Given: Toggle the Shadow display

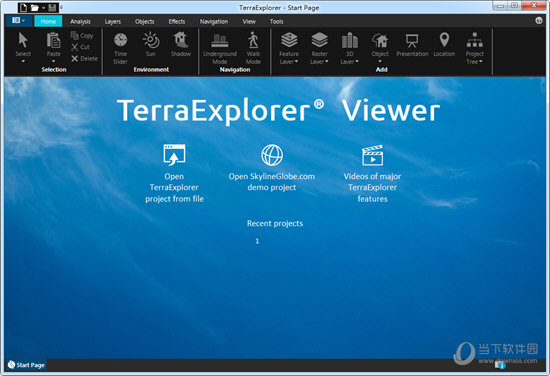Looking at the screenshot, I should tap(181, 44).
